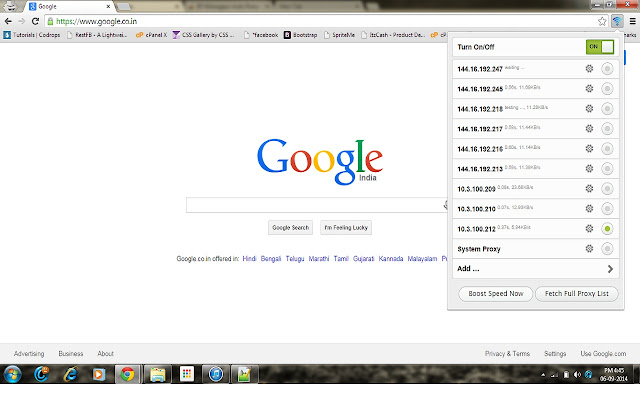Screen dimensions: 640x400
Task: Select radio button for proxy 144.16.192.245
Action: 607,89
